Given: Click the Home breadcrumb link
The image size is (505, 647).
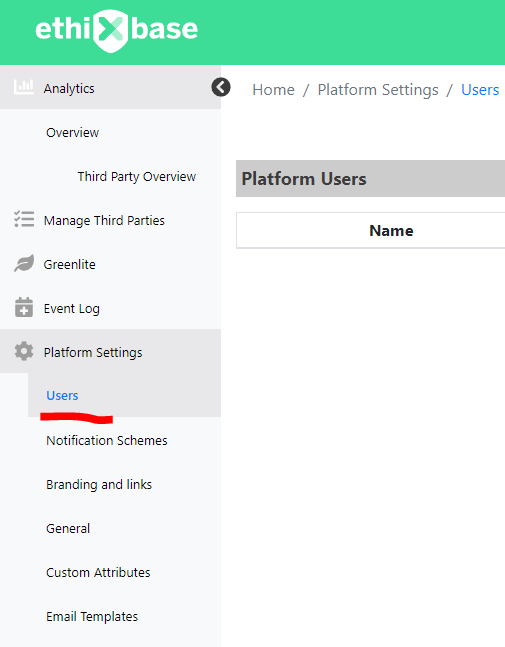Looking at the screenshot, I should (x=274, y=90).
